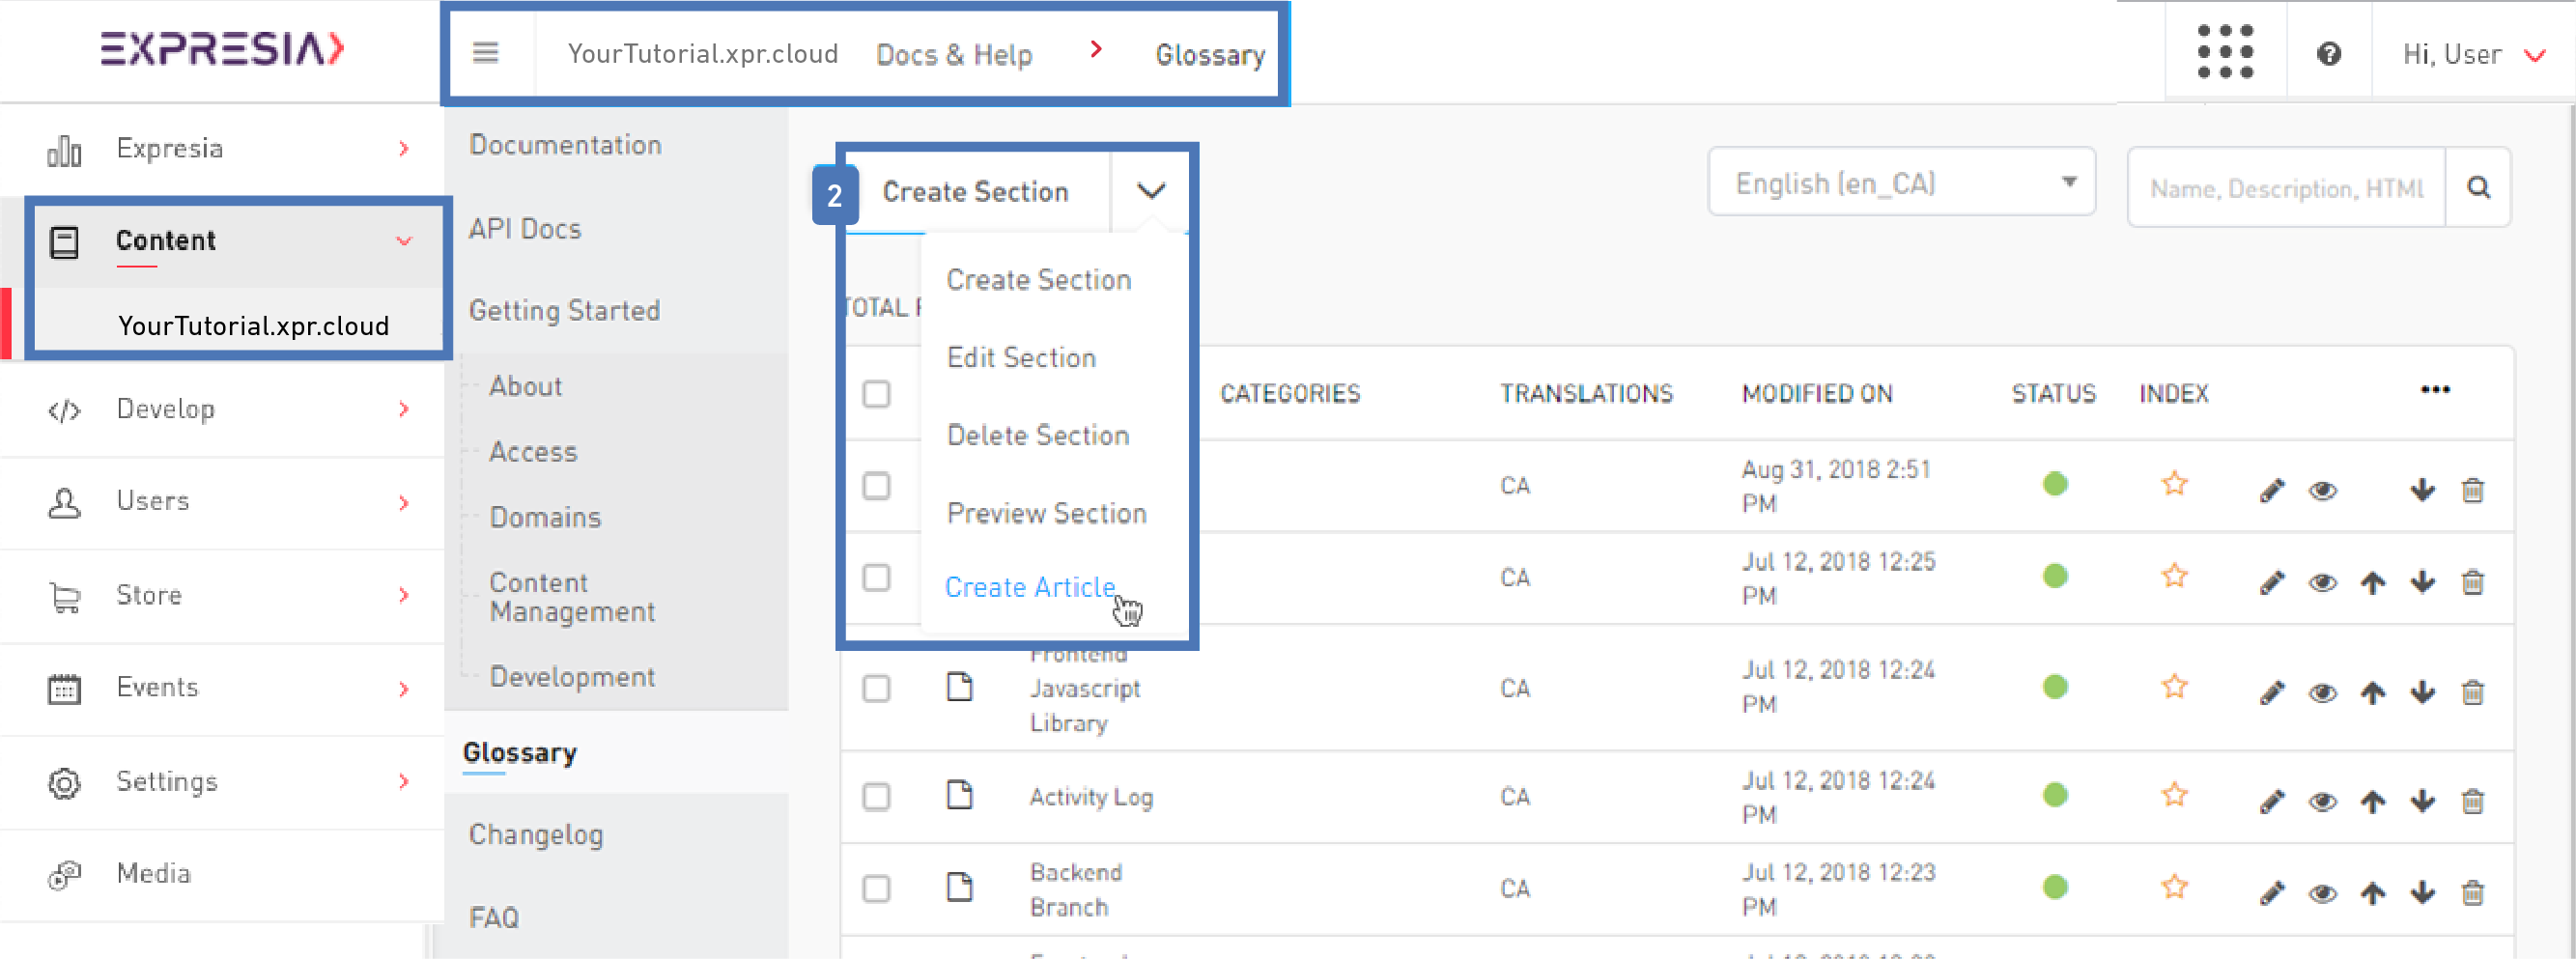Choose Create Article from the dropdown
Screen dimensions: 2576x959
1030,587
